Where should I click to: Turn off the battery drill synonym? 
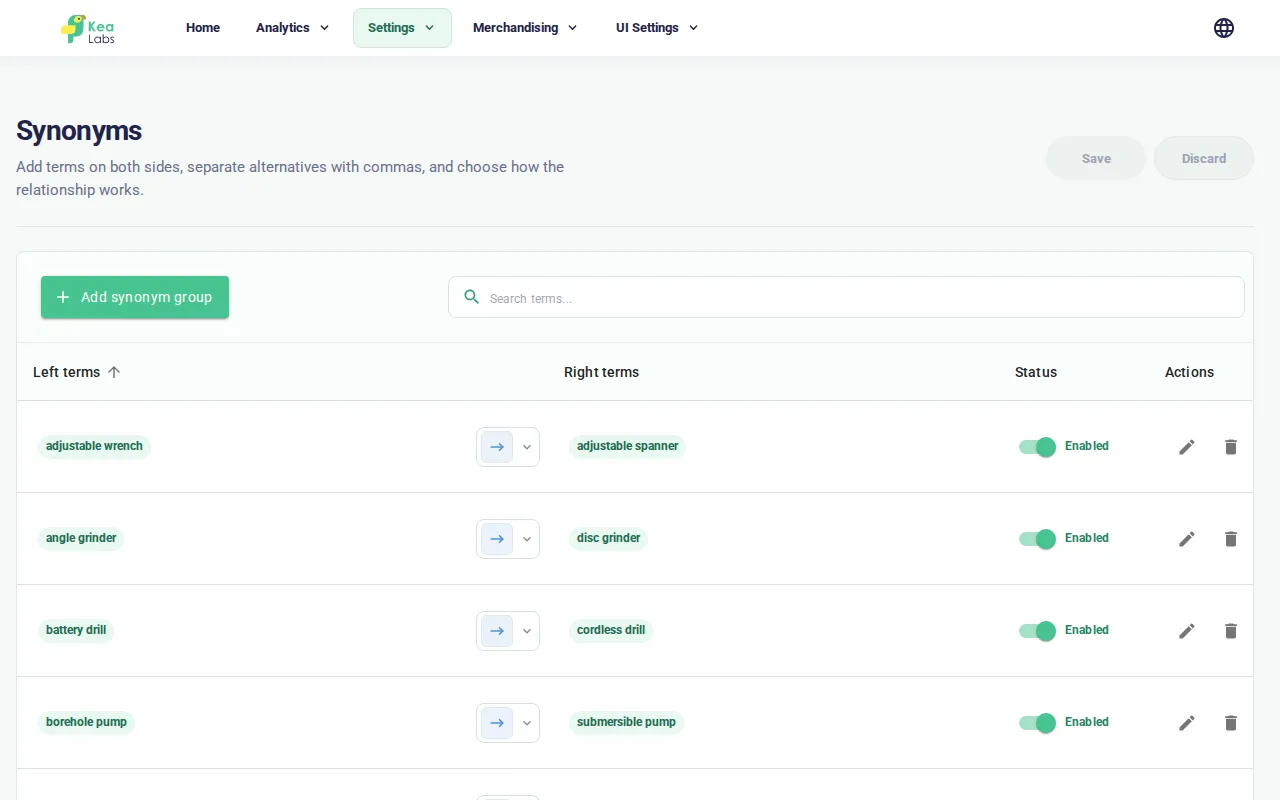click(x=1037, y=631)
